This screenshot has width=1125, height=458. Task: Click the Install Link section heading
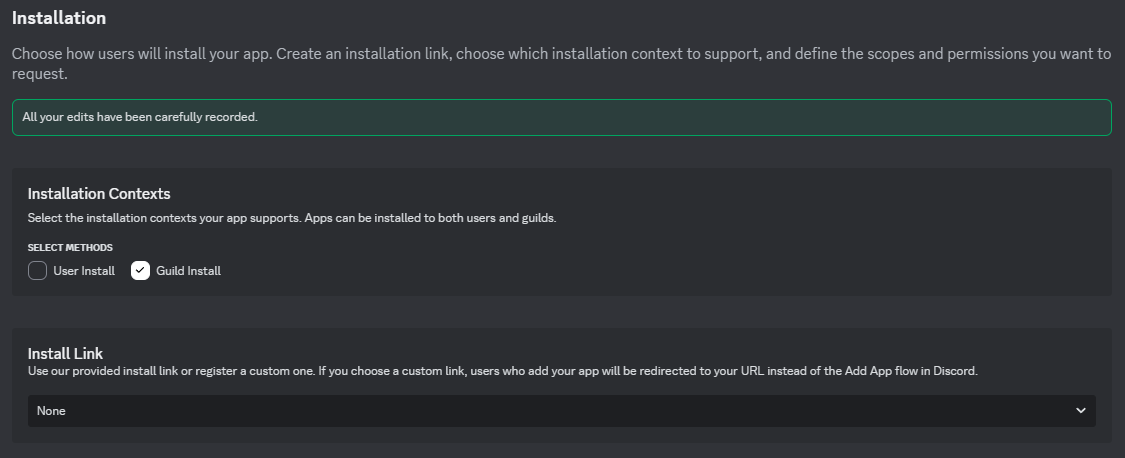coord(65,353)
